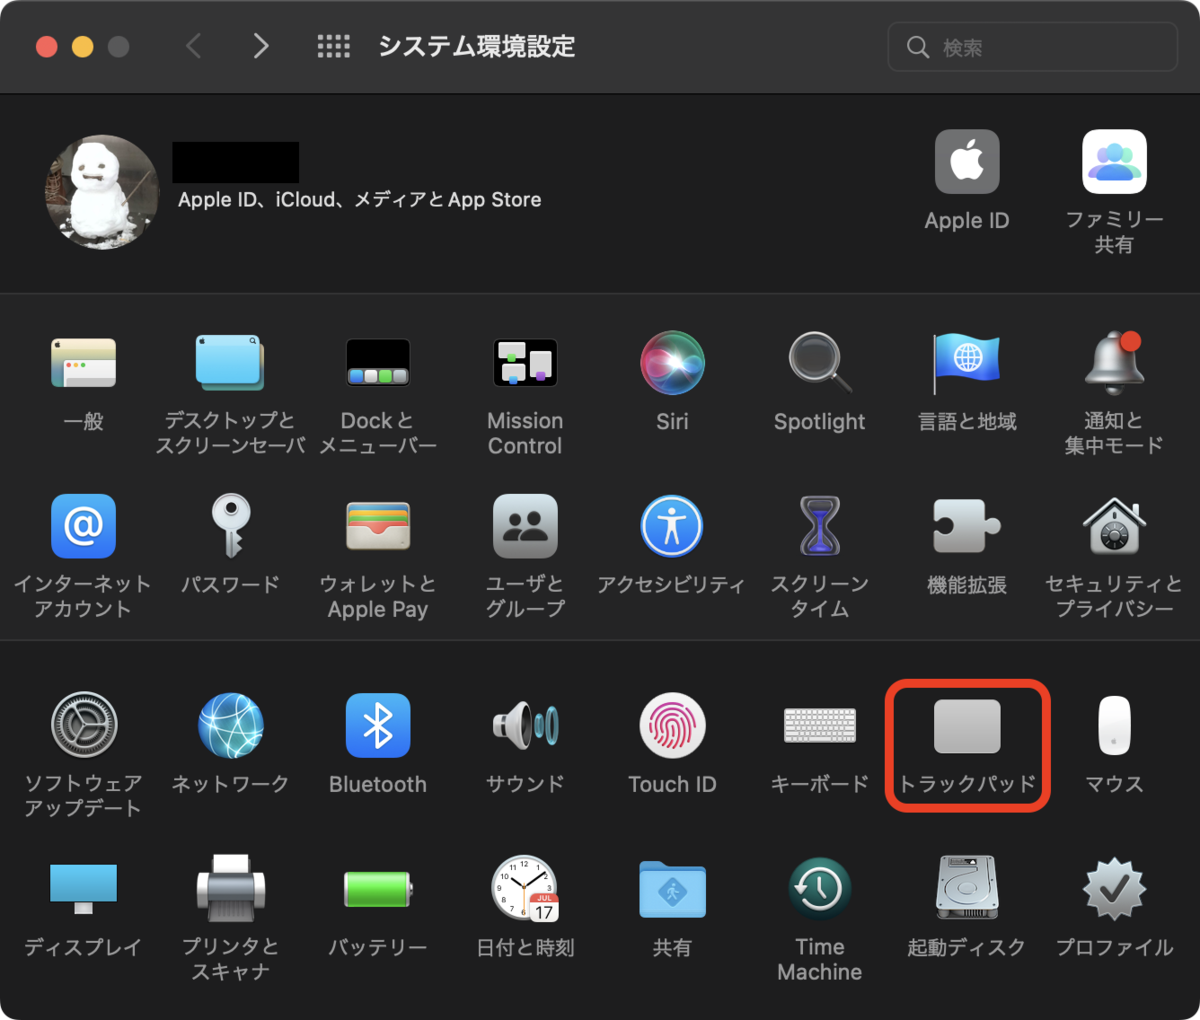Open ウォレットとApple Pay preferences
1200x1020 pixels.
click(378, 526)
